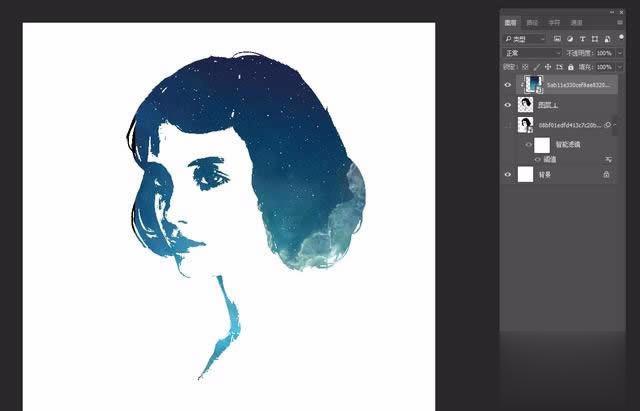Screen dimensions: 640x411
Task: Switch to the fourth panel tab 通道
Action: click(576, 23)
